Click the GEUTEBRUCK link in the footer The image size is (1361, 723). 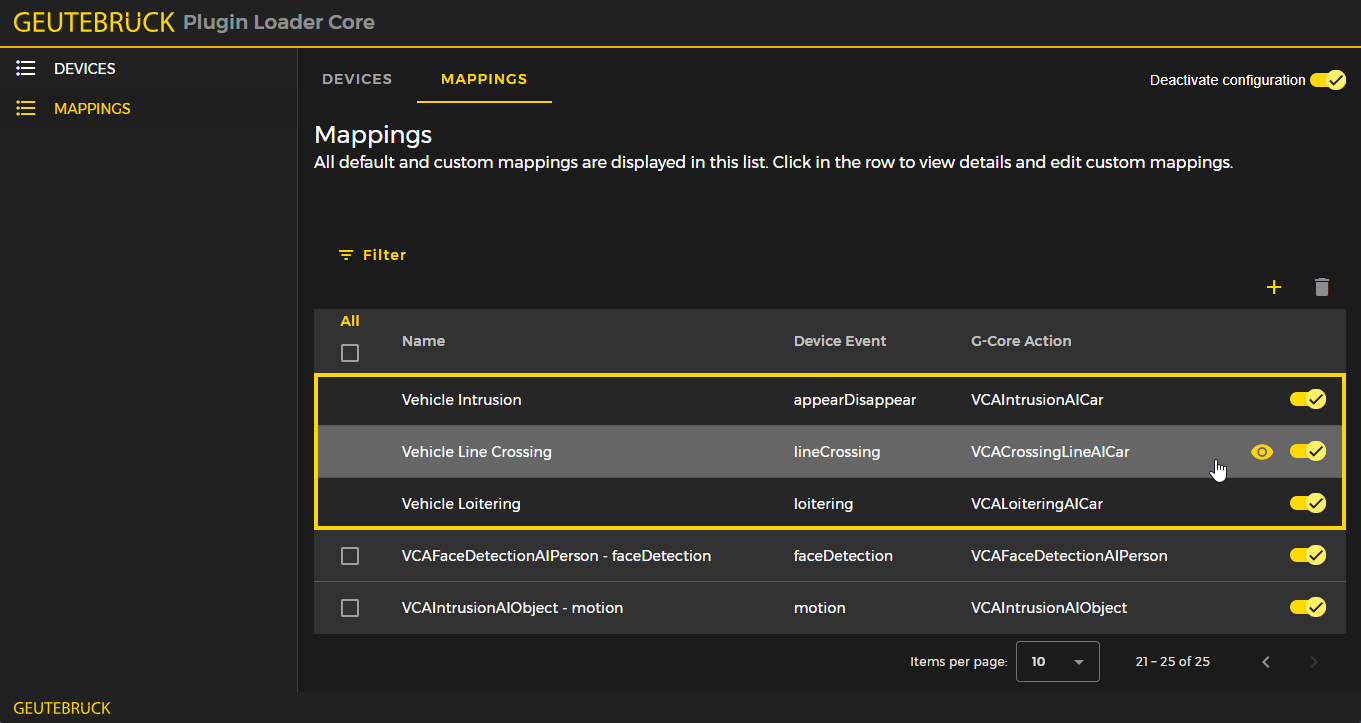click(x=61, y=708)
